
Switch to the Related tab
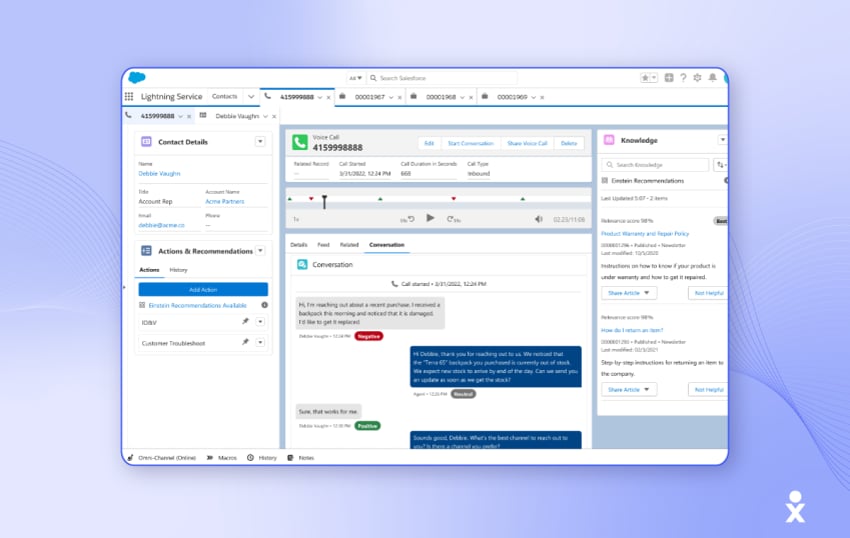(x=349, y=245)
